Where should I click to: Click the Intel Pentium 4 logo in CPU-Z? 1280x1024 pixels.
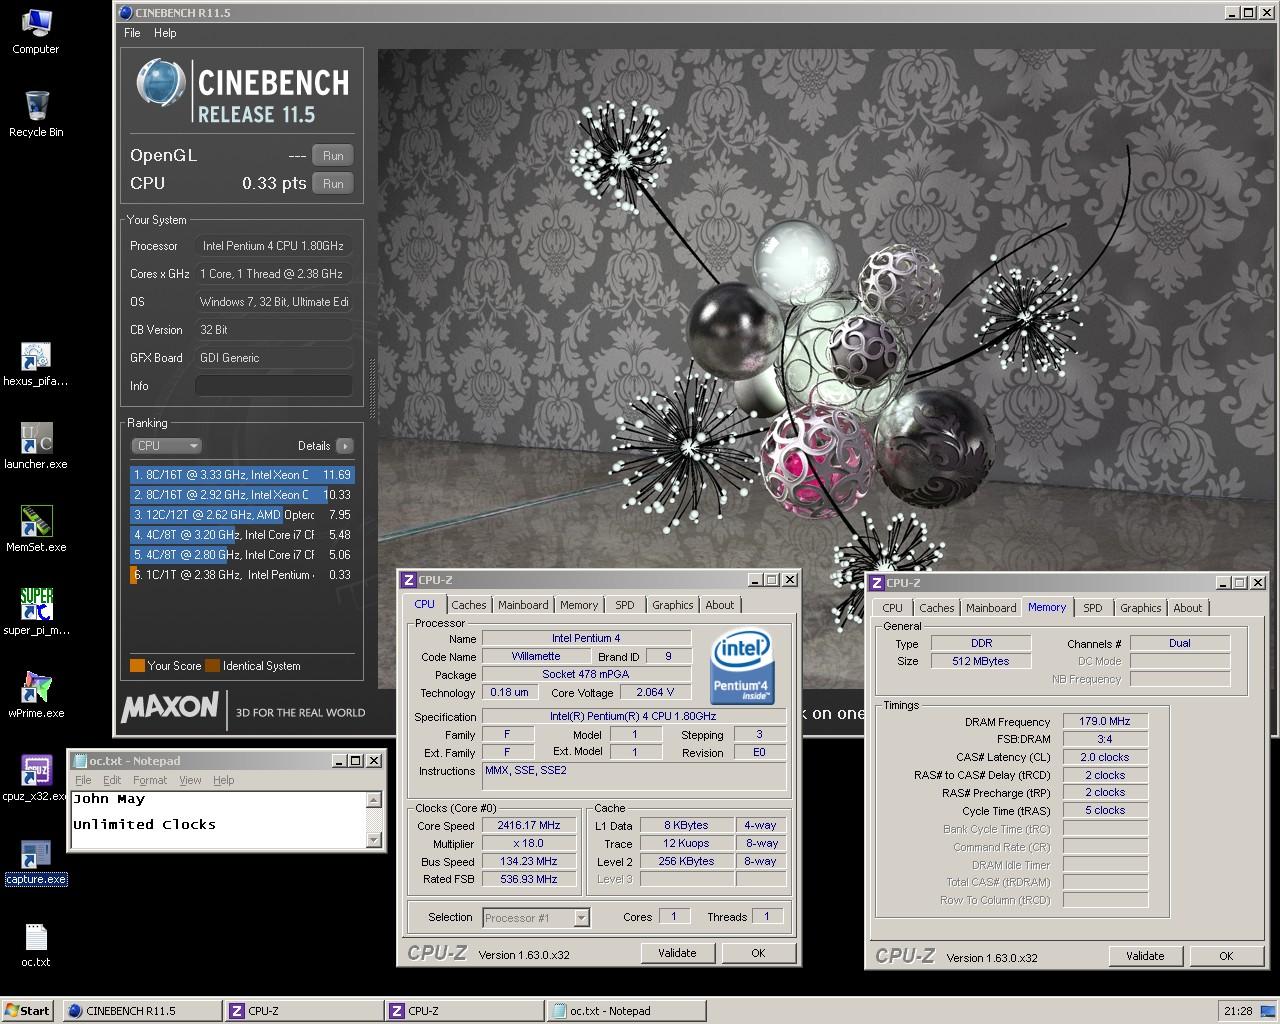pyautogui.click(x=741, y=668)
